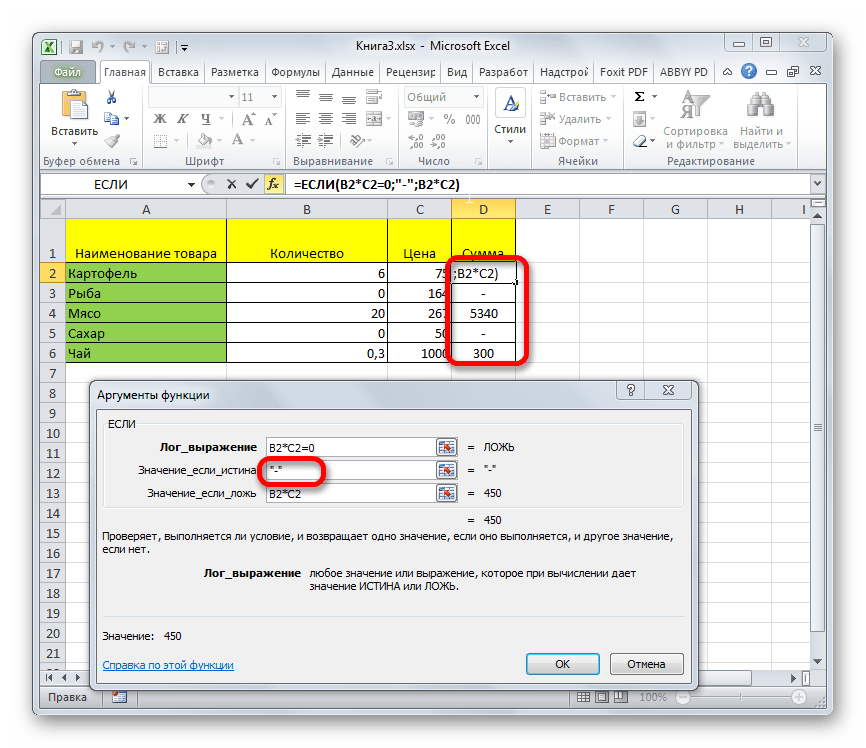The height and width of the screenshot is (748, 866).
Task: Switch to the Формулы ribbon tab
Action: [295, 72]
